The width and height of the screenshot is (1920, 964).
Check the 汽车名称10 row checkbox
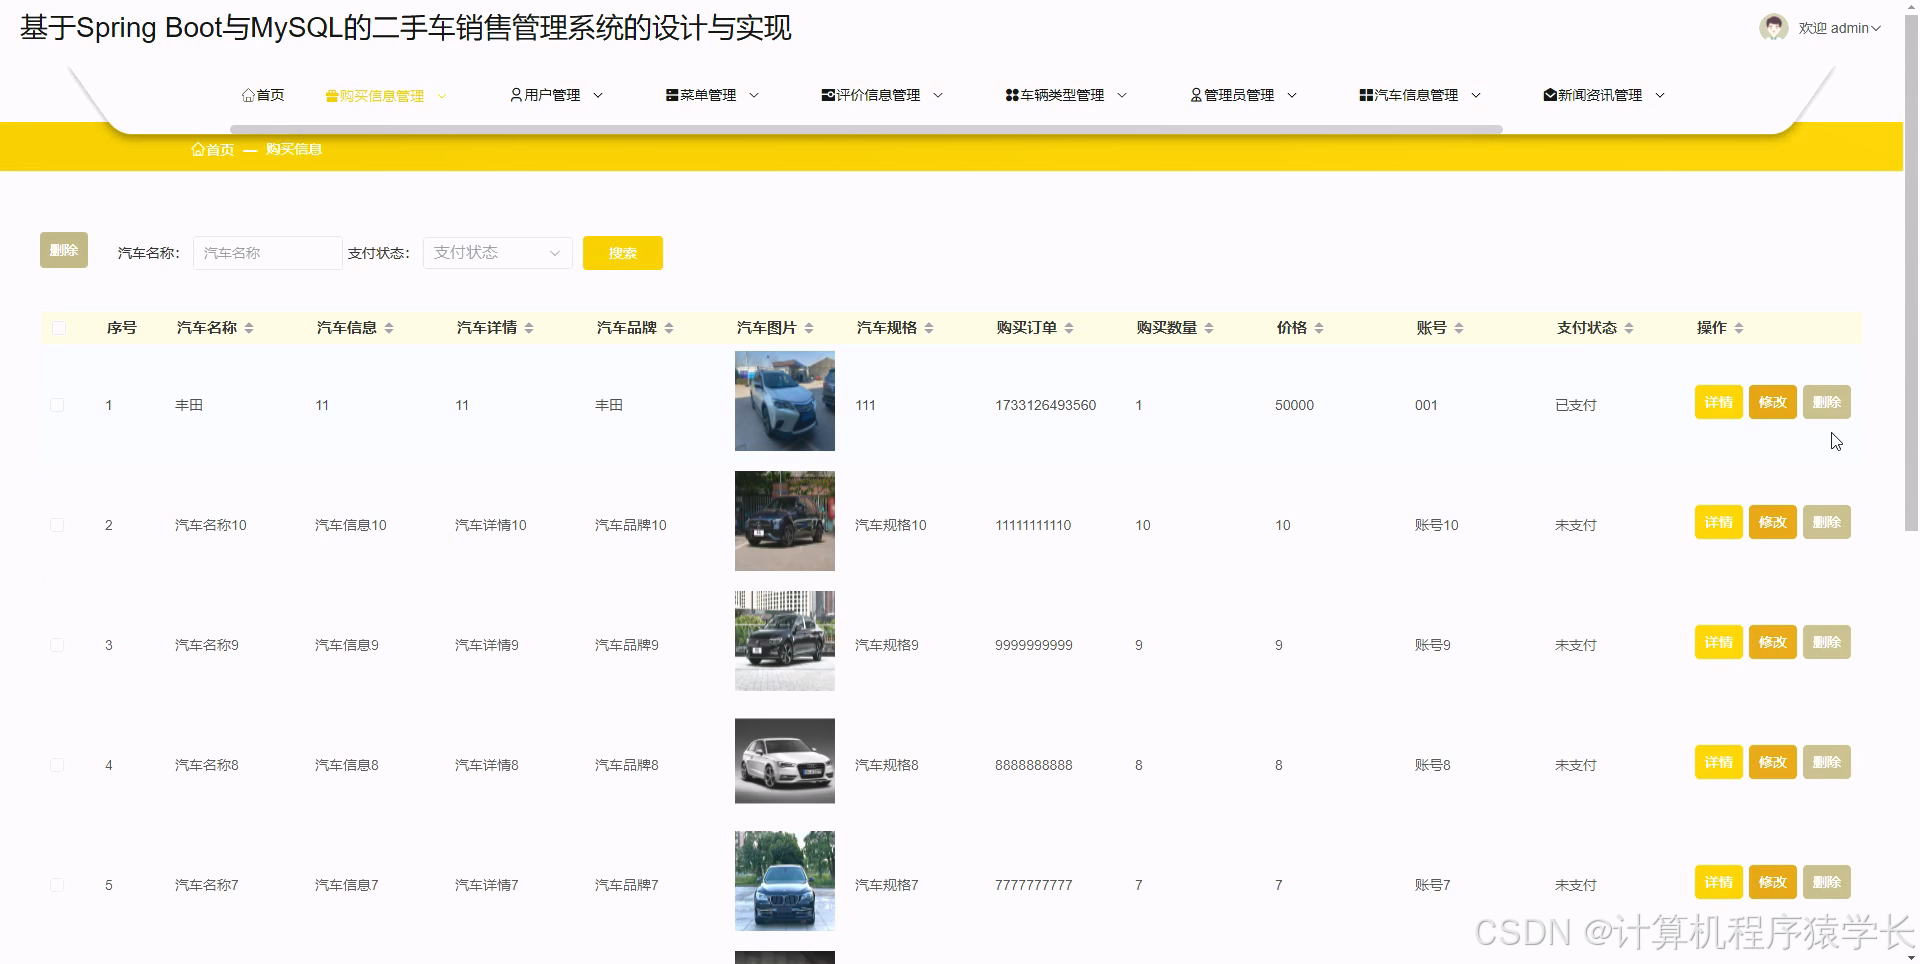coord(57,525)
